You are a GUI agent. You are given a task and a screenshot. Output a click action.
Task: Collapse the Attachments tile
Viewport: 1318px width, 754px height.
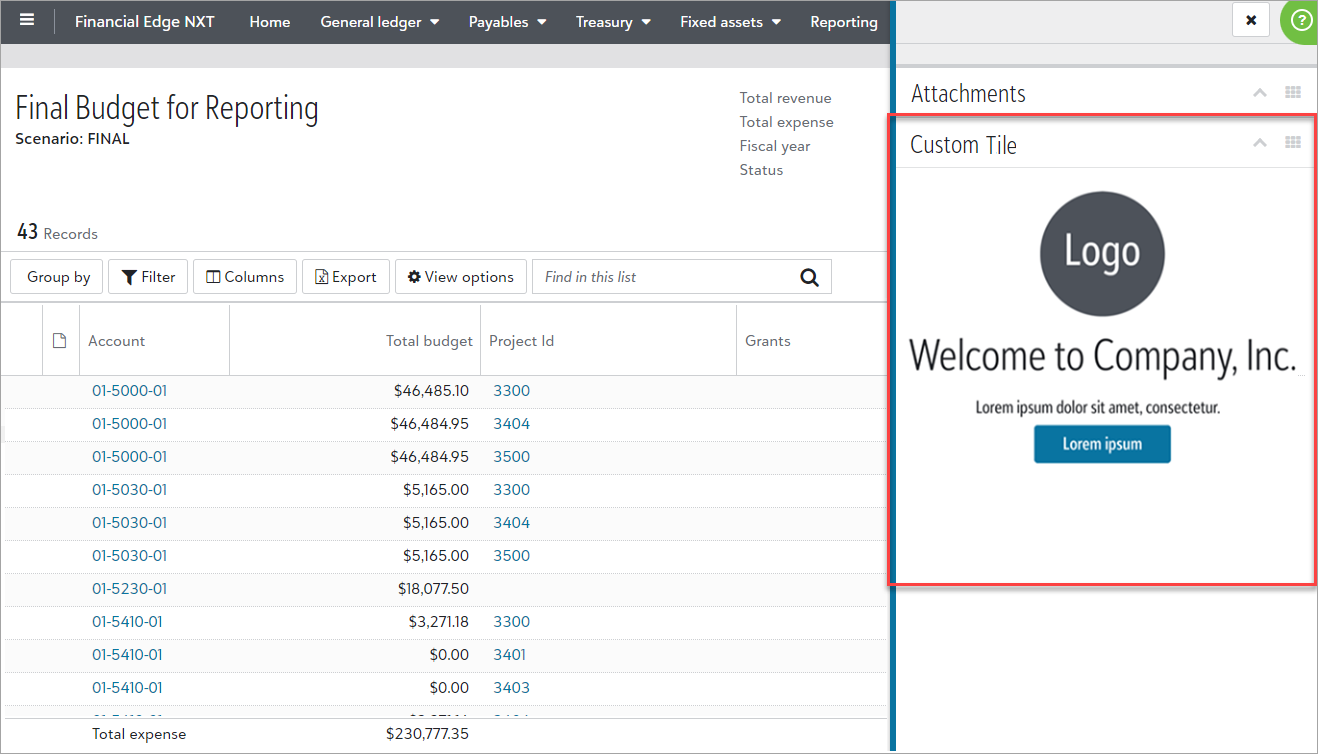tap(1260, 93)
